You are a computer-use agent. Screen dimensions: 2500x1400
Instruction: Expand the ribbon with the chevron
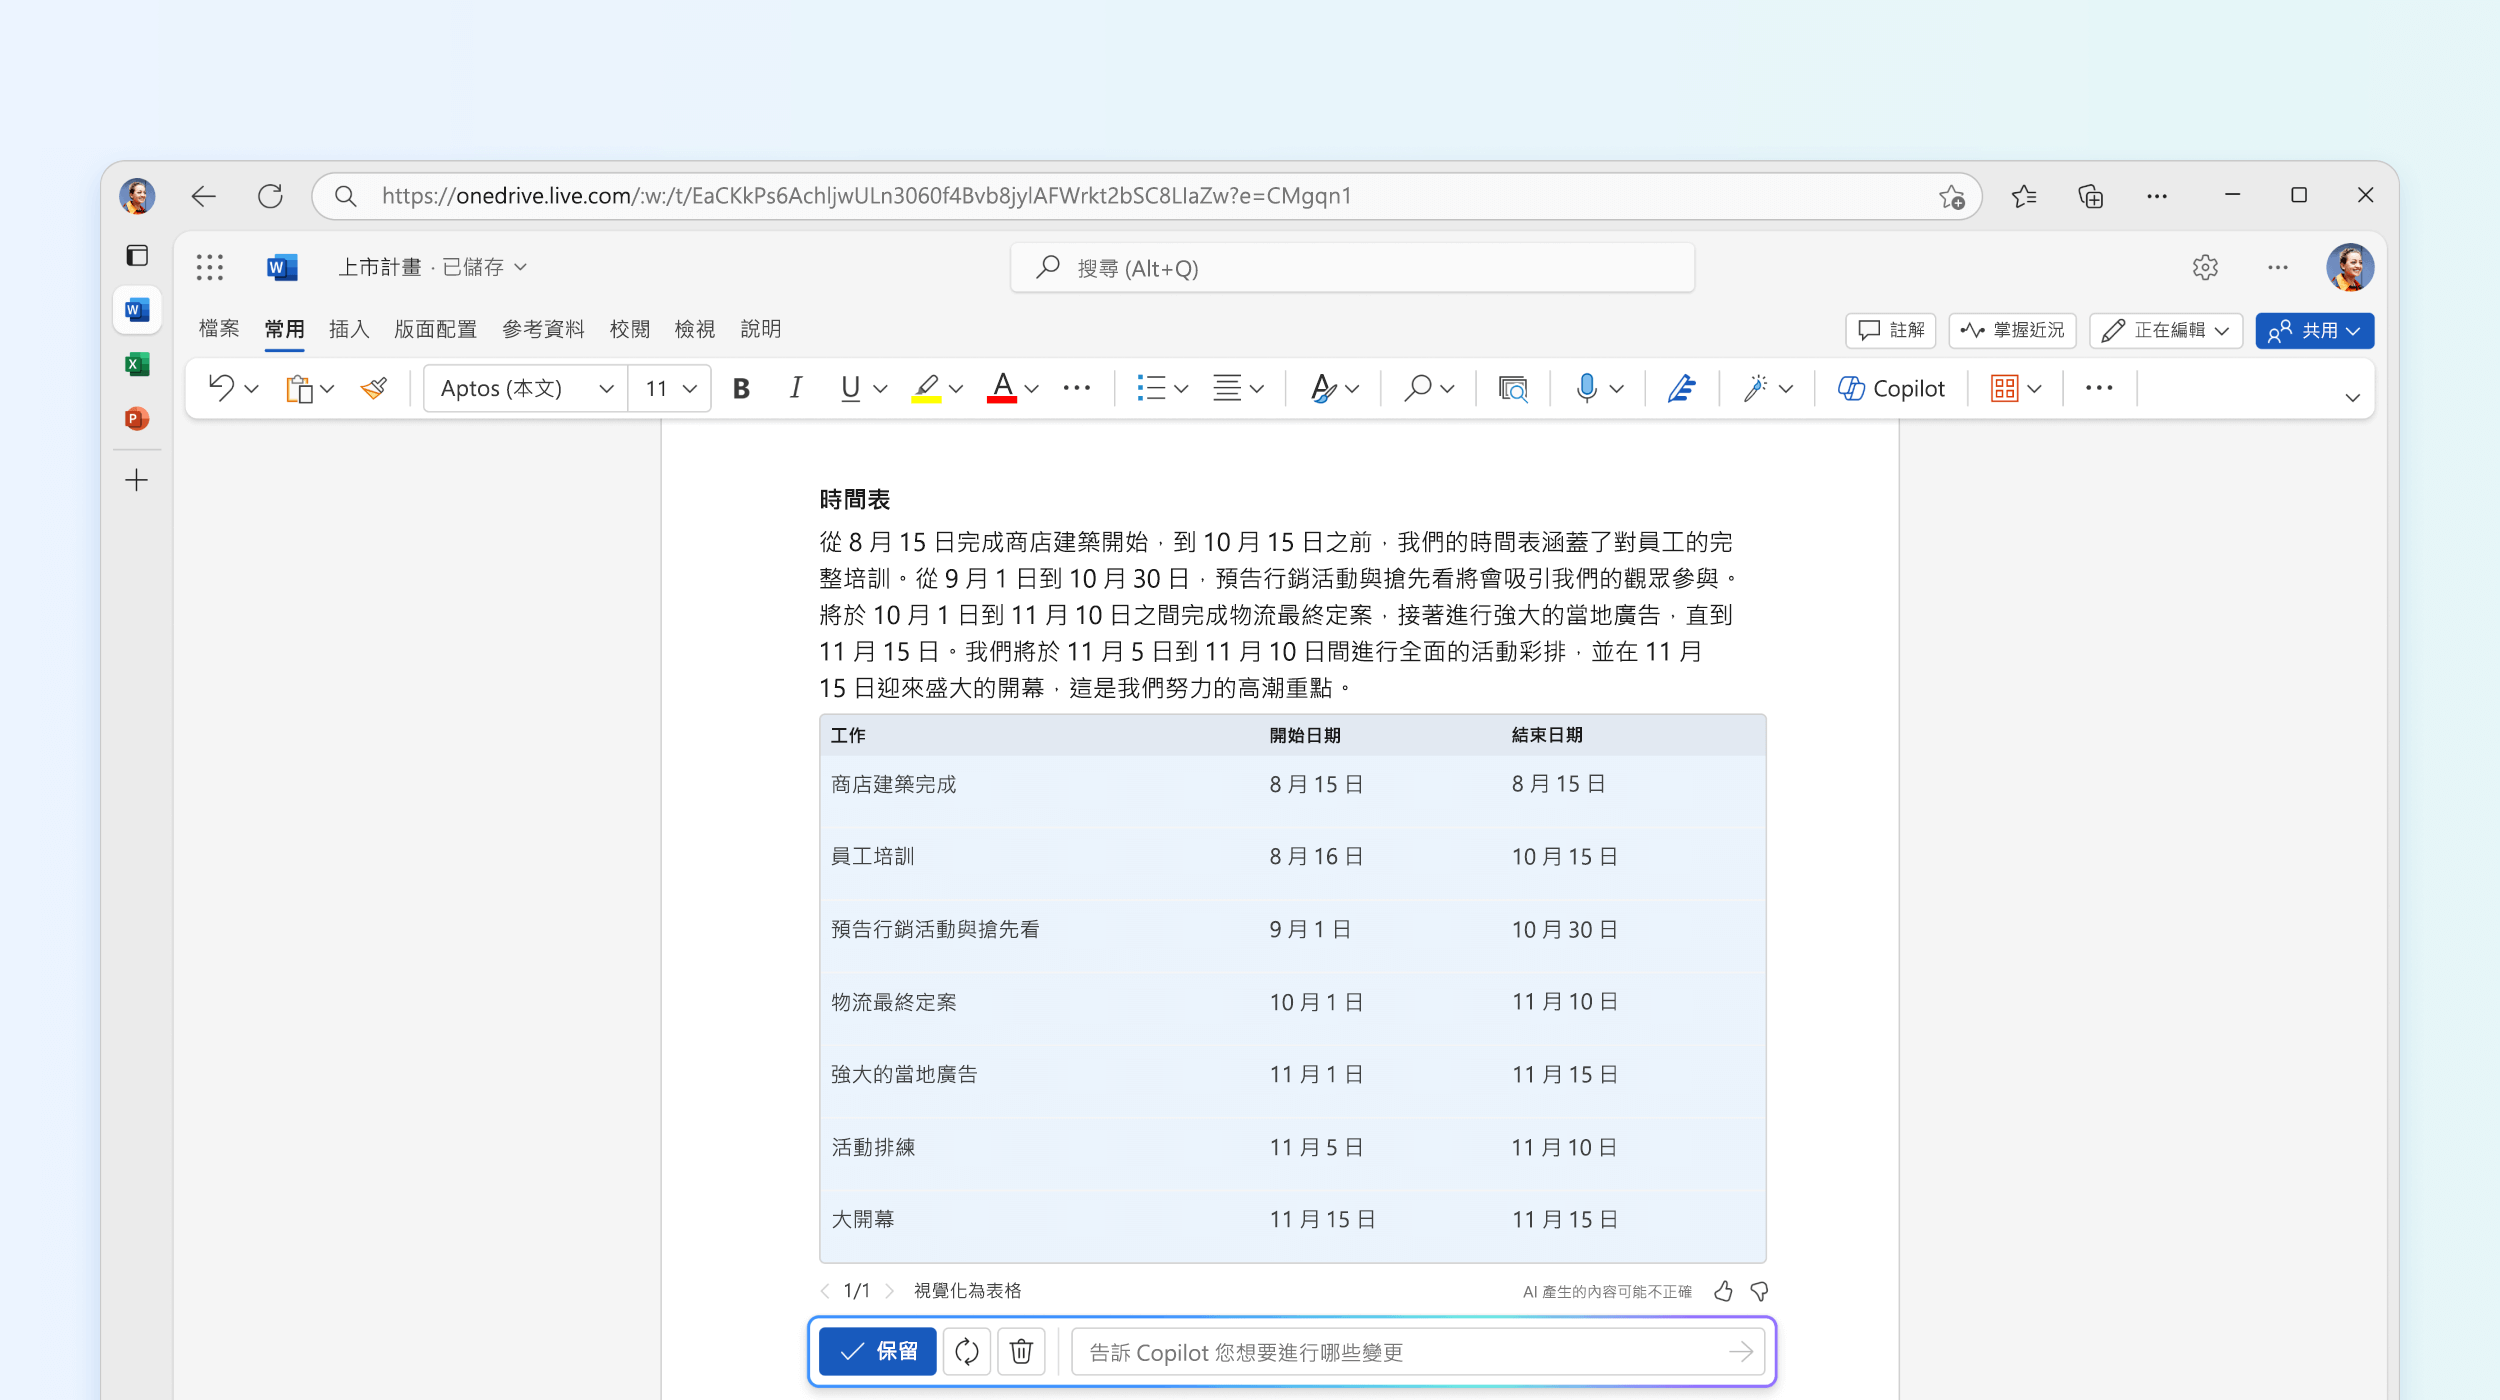[2352, 398]
